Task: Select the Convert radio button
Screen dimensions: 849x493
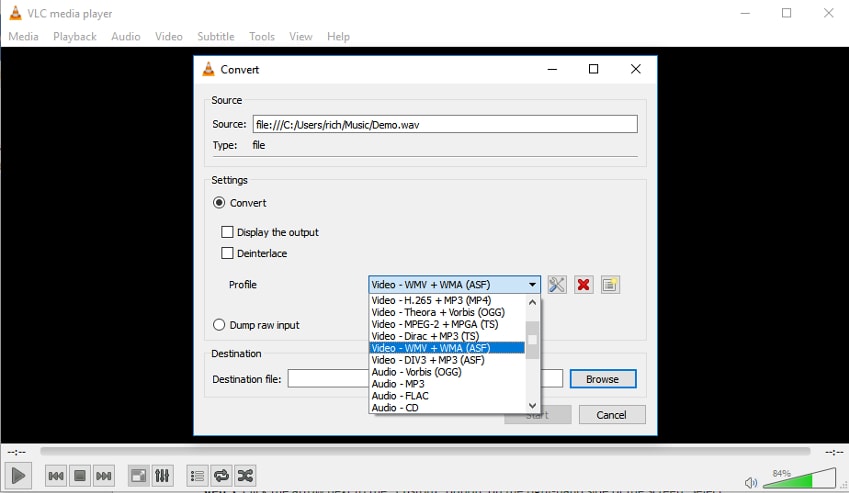Action: point(219,203)
